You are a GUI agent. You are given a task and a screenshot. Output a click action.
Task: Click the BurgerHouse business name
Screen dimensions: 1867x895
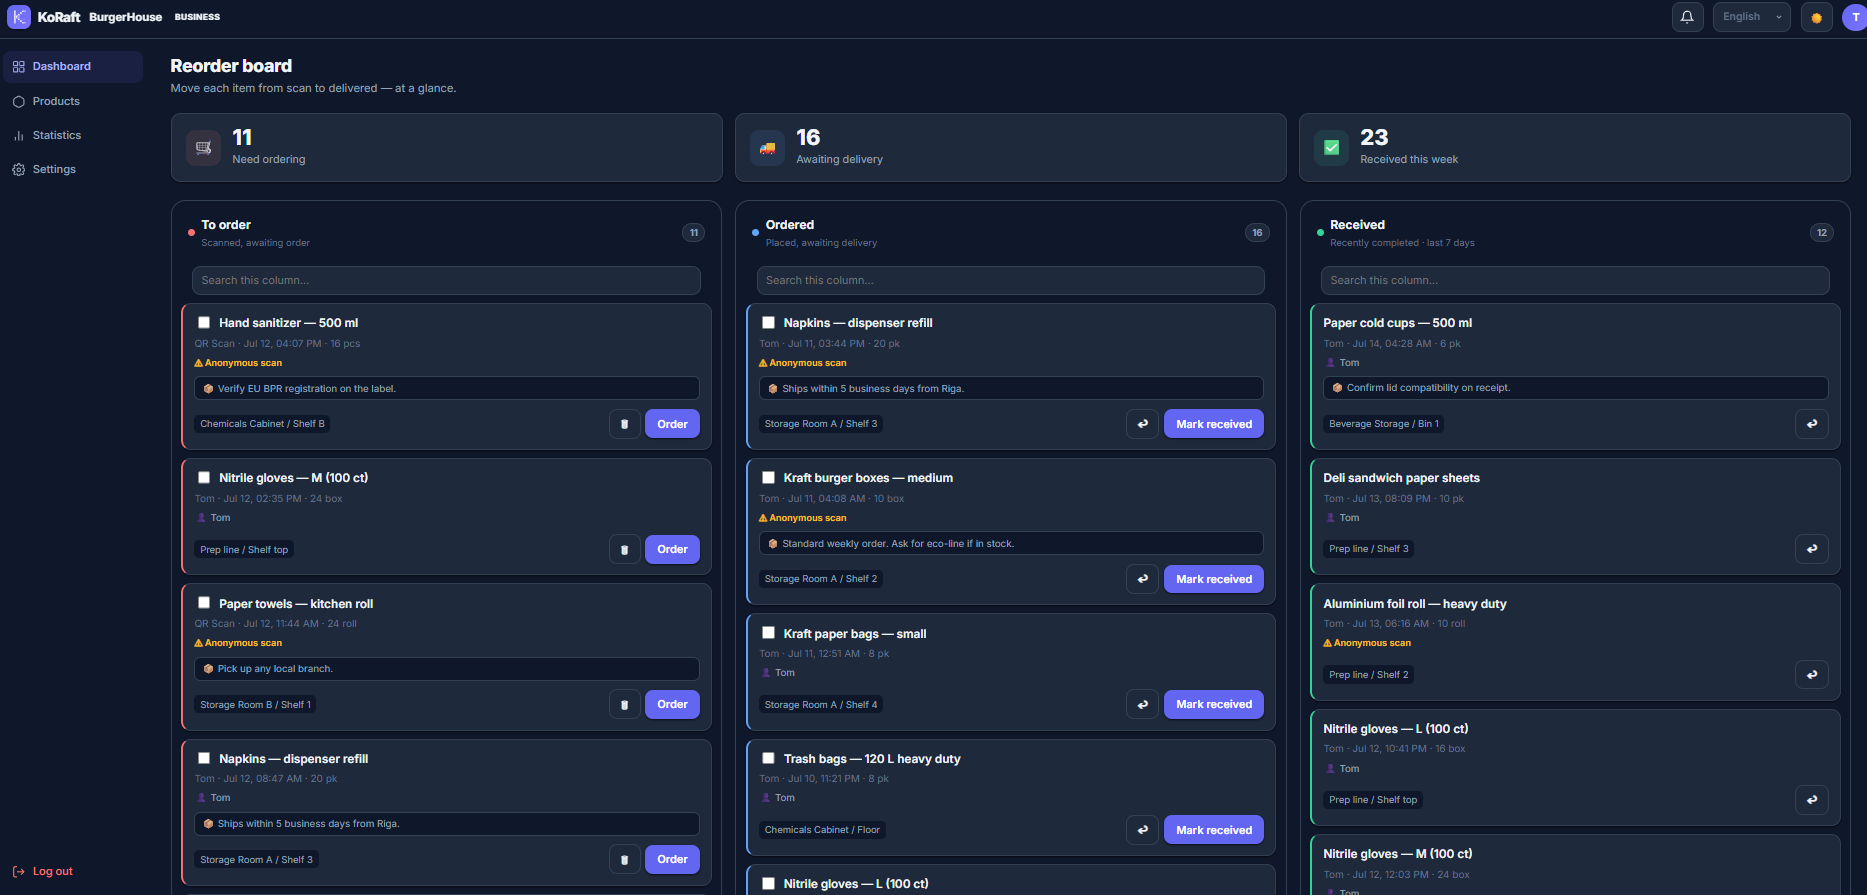pyautogui.click(x=125, y=17)
